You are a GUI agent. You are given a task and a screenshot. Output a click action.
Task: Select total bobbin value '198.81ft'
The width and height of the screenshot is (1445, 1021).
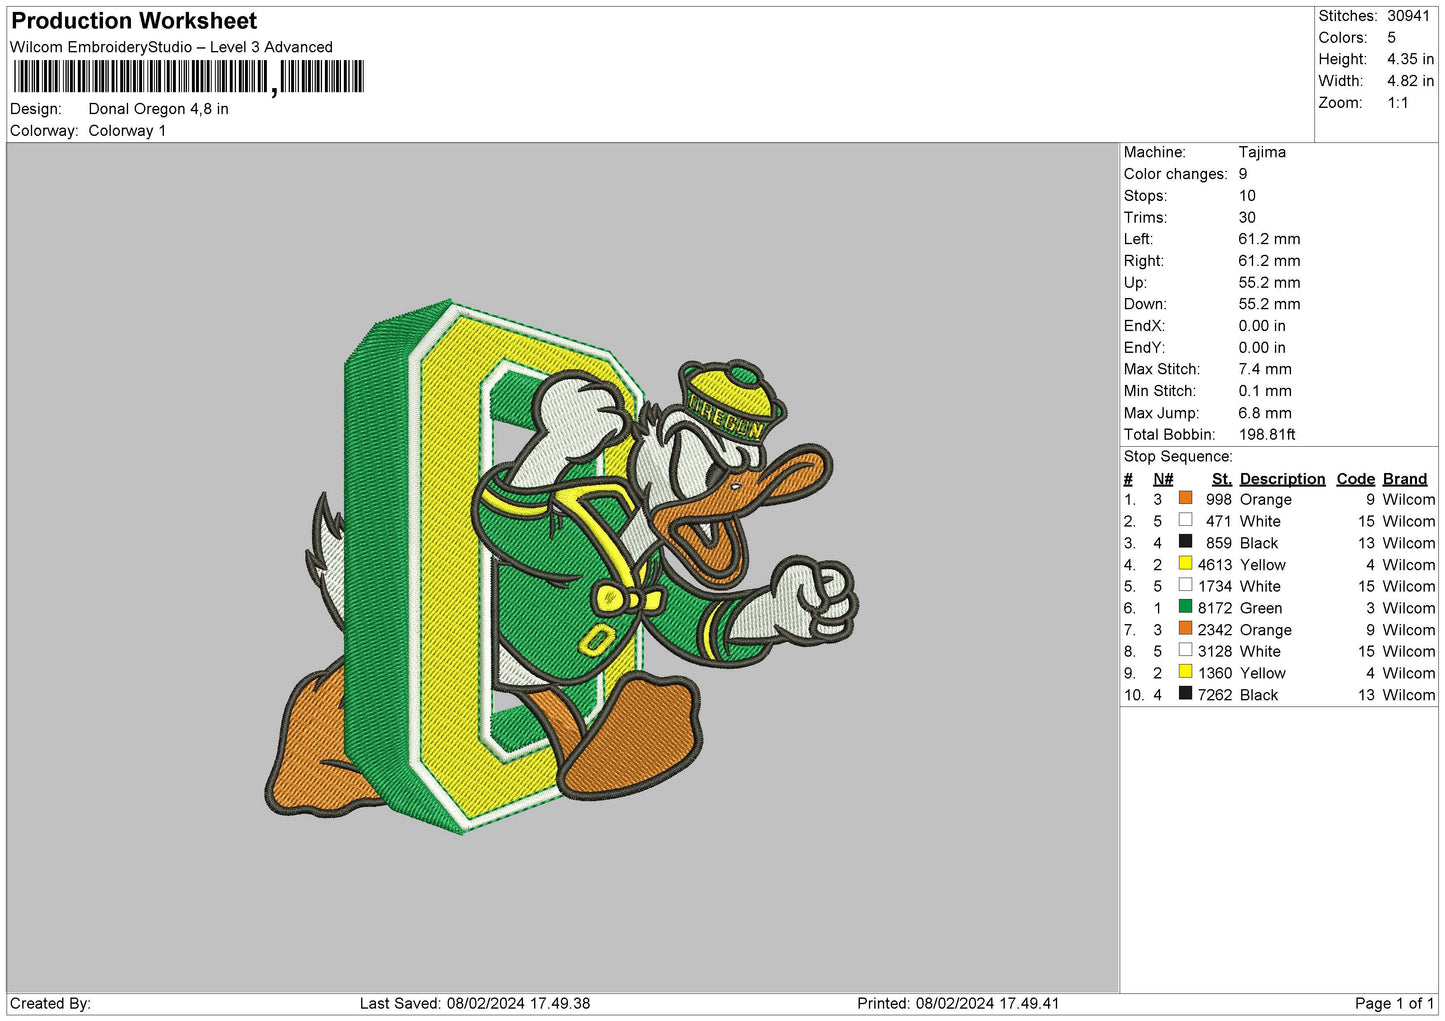click(x=1267, y=435)
